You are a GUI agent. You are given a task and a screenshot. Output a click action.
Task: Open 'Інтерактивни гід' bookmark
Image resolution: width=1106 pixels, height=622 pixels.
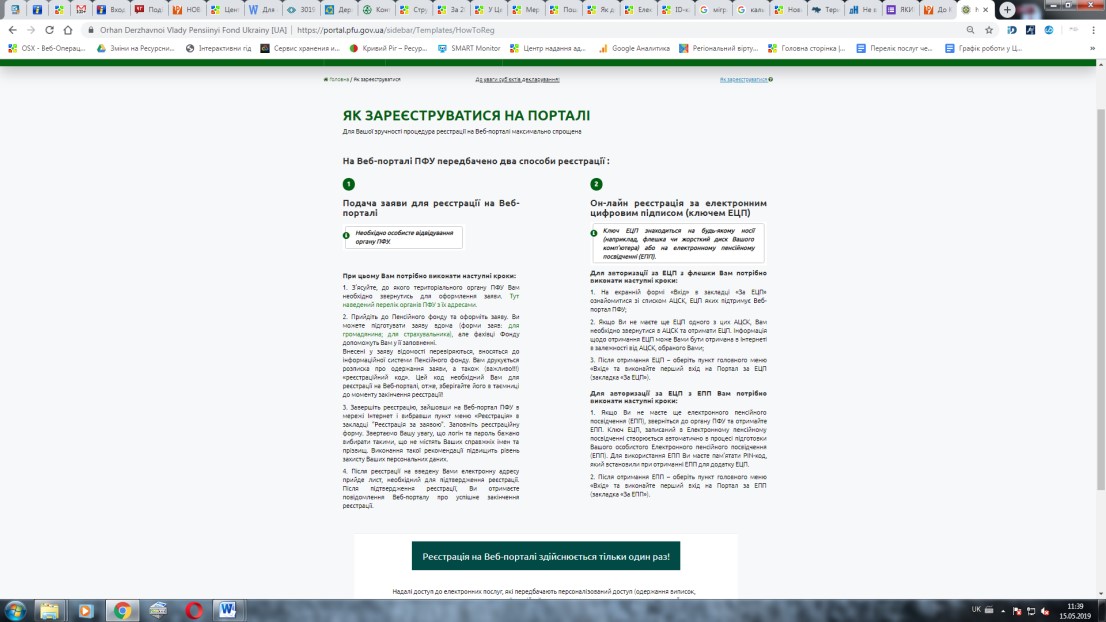point(219,49)
